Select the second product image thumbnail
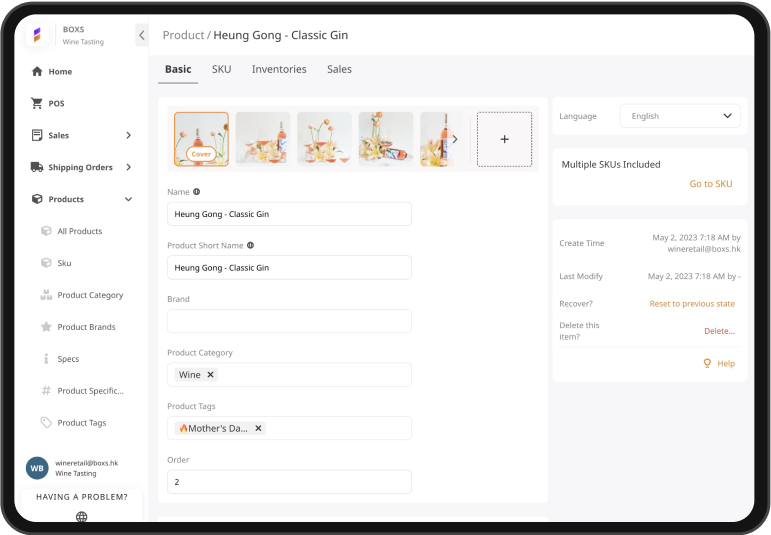 [x=263, y=139]
